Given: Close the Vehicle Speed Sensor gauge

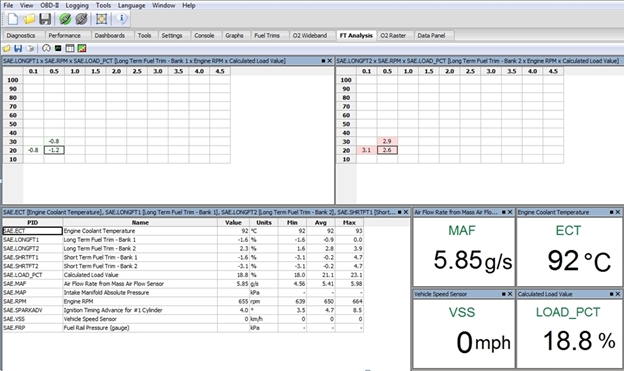Looking at the screenshot, I should coord(510,294).
